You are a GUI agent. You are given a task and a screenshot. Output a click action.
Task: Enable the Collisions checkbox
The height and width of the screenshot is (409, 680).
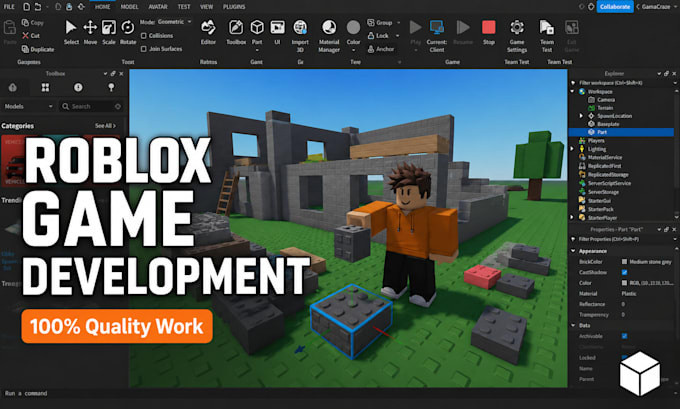pyautogui.click(x=144, y=36)
